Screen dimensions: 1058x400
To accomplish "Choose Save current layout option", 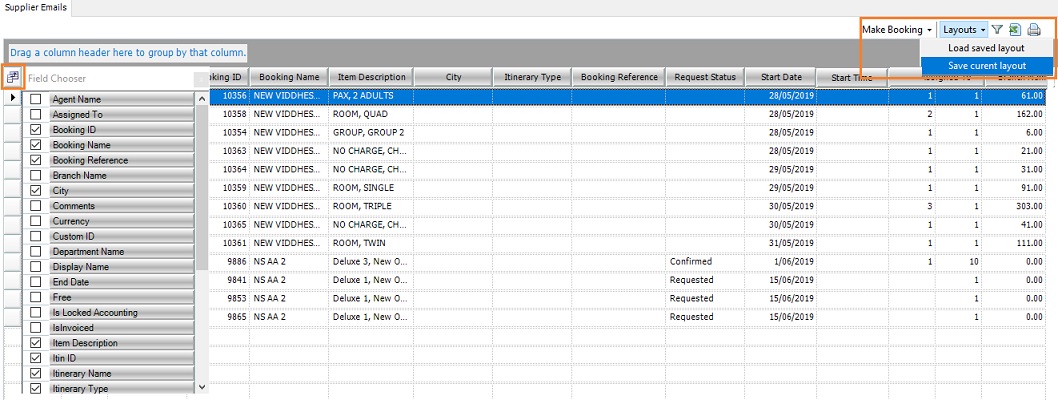I will point(986,65).
